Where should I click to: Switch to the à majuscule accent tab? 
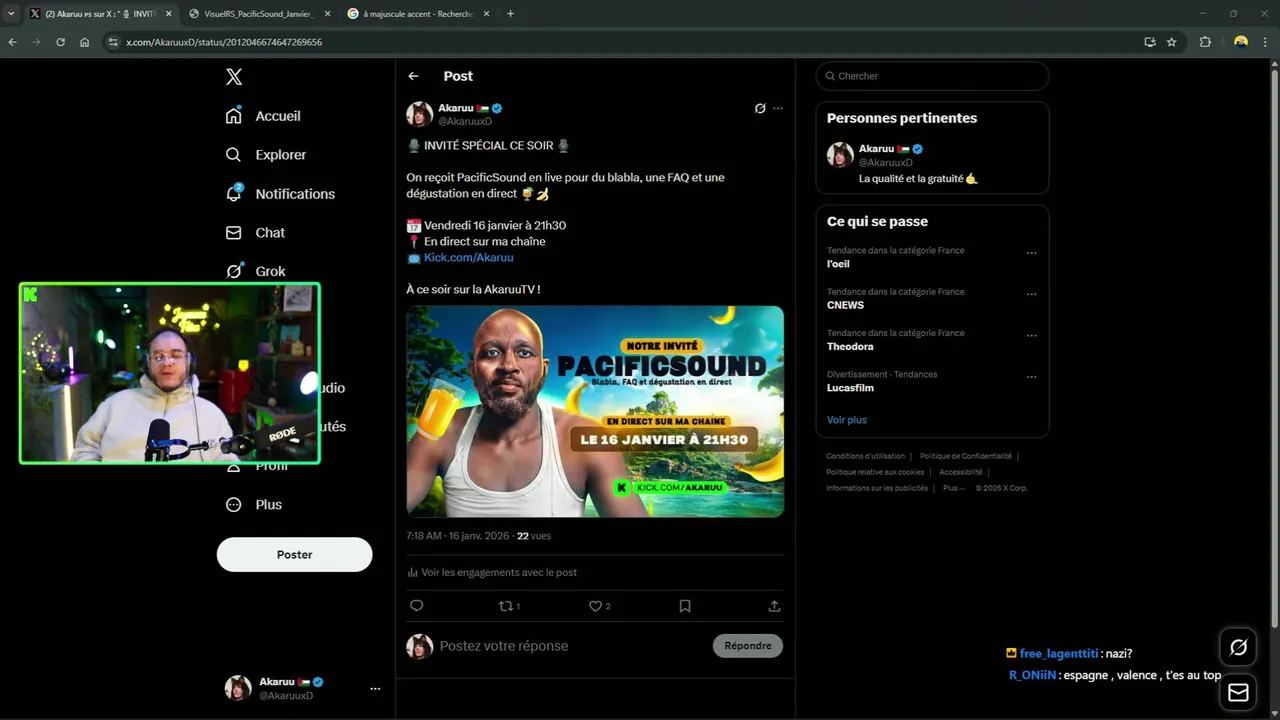tap(418, 14)
